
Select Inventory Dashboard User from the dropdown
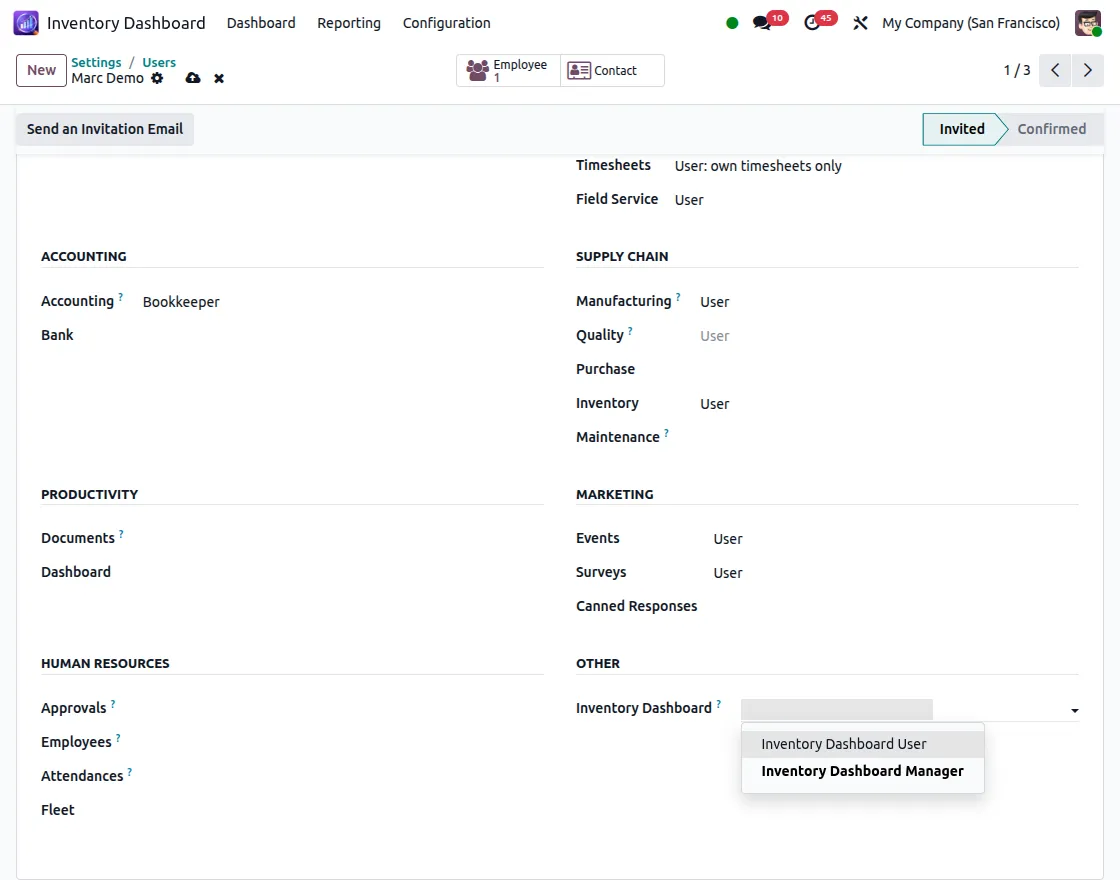pyautogui.click(x=843, y=743)
